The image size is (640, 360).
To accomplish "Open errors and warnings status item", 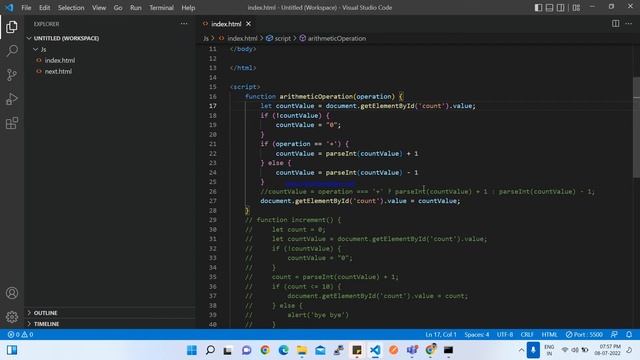I will [x=20, y=334].
